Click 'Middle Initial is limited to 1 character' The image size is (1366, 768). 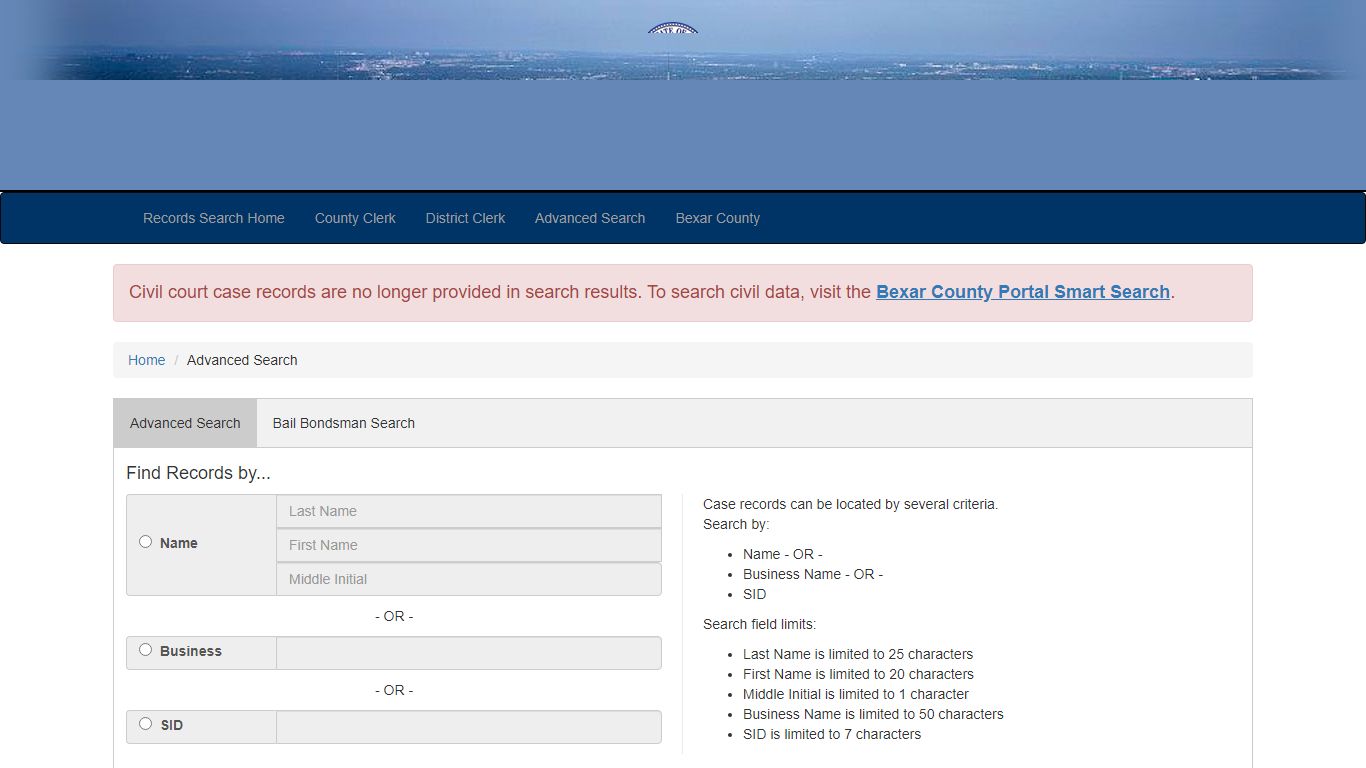pyautogui.click(x=856, y=694)
